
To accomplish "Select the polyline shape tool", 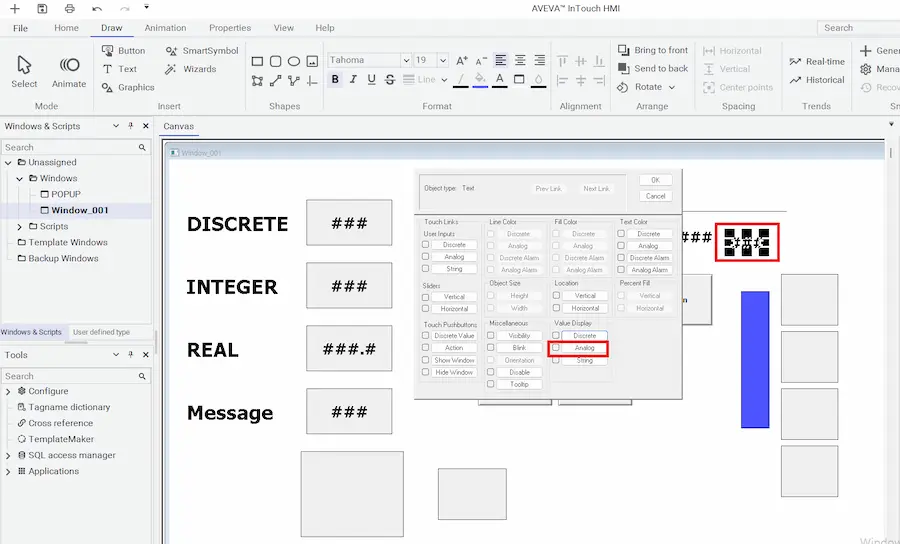I will (x=294, y=81).
